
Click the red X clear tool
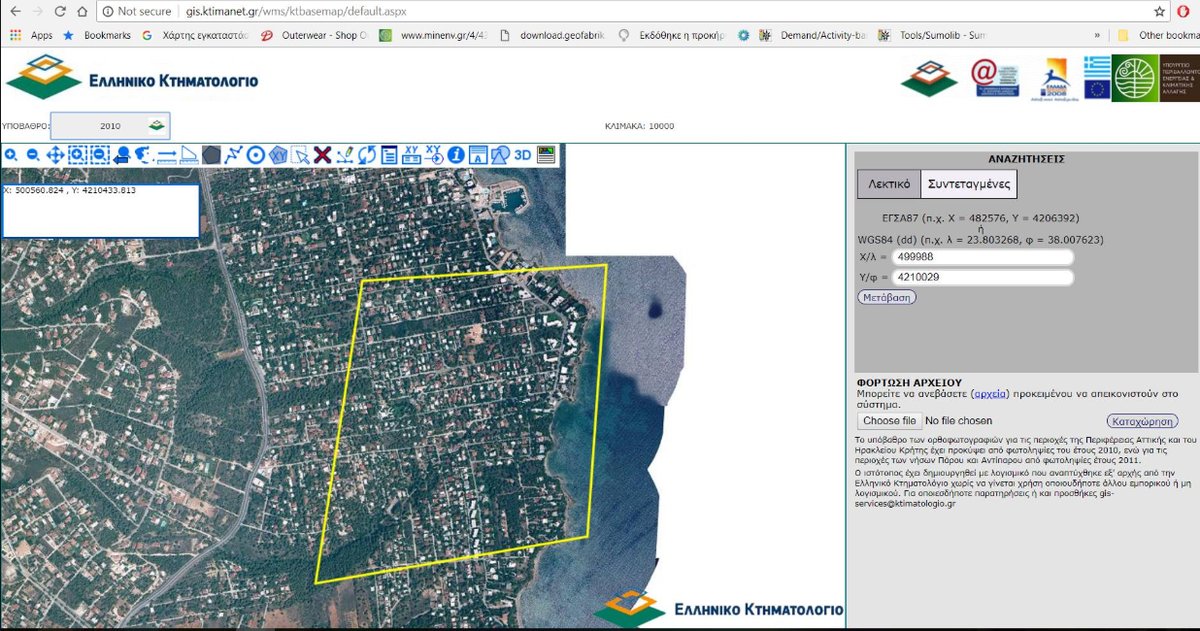tap(322, 155)
